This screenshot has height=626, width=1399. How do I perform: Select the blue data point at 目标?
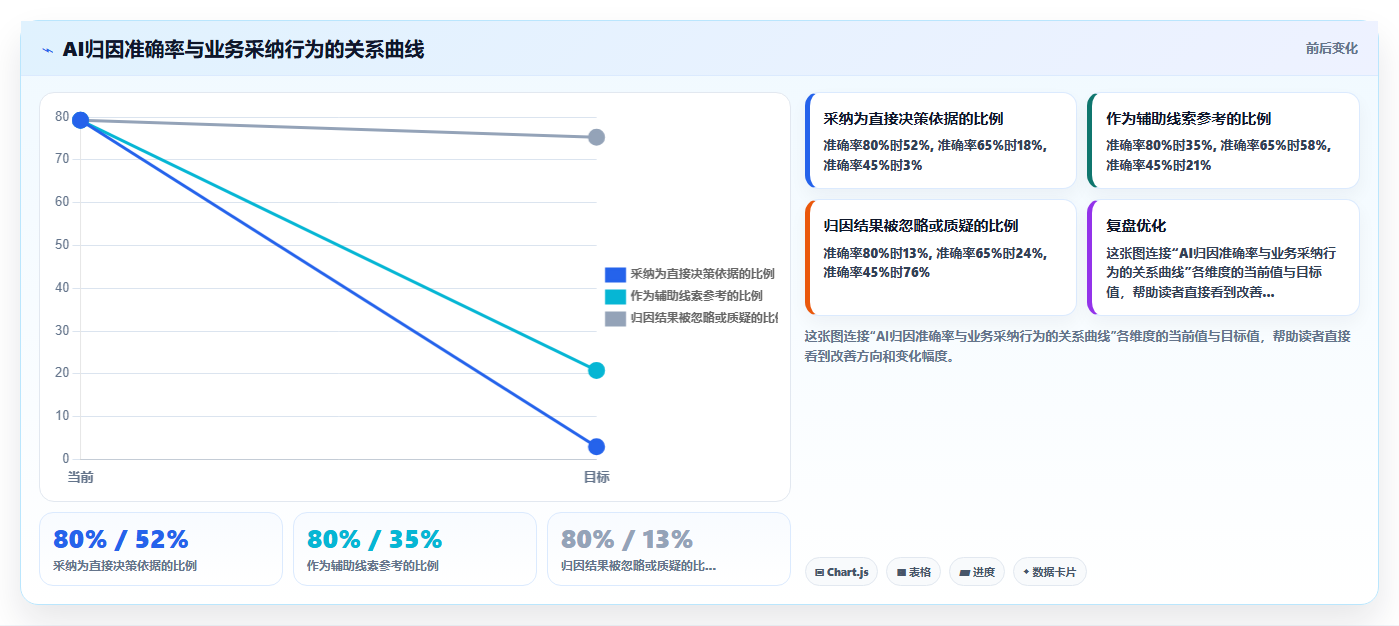click(596, 447)
